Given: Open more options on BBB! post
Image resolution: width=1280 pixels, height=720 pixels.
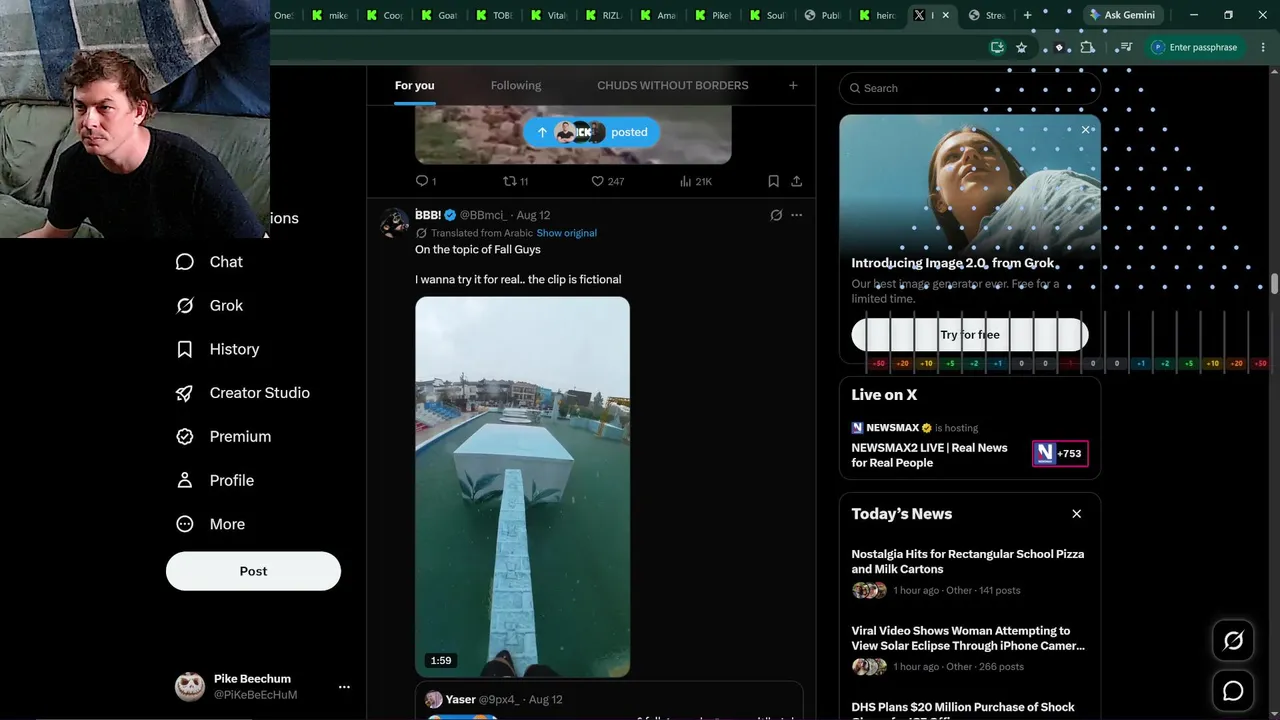Looking at the screenshot, I should click(x=796, y=215).
